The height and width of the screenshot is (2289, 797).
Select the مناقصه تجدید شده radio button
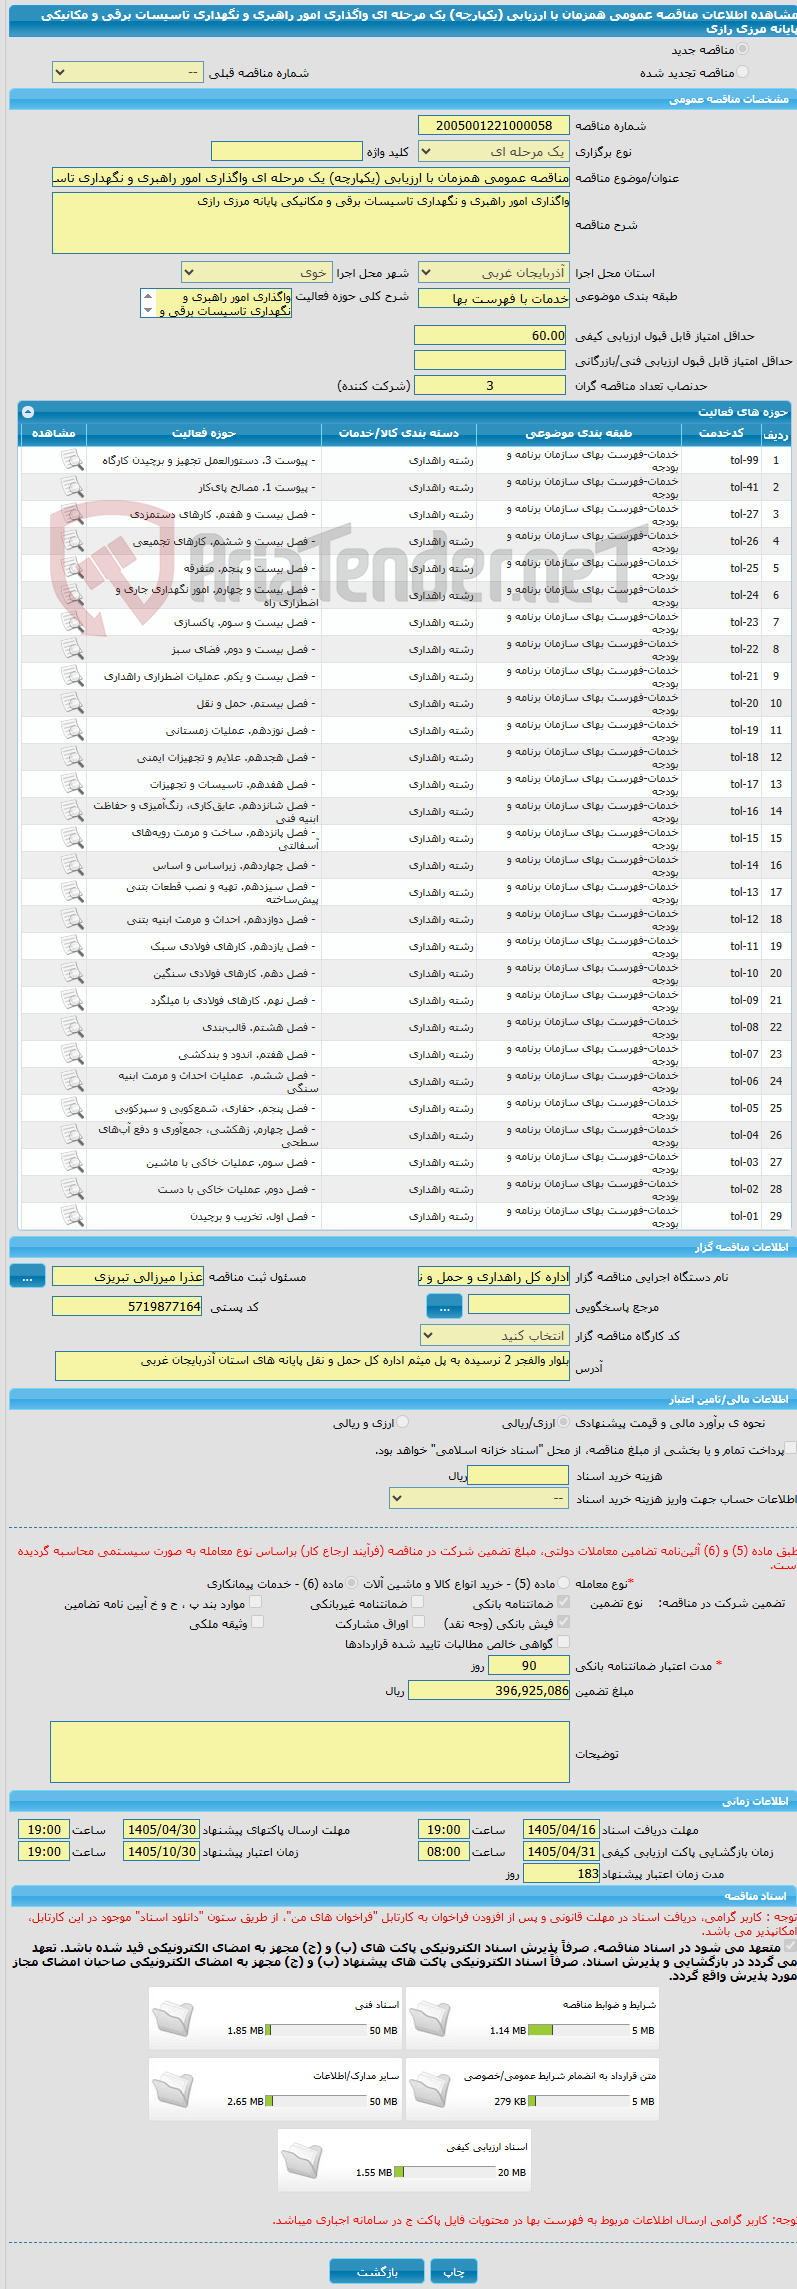coord(742,72)
